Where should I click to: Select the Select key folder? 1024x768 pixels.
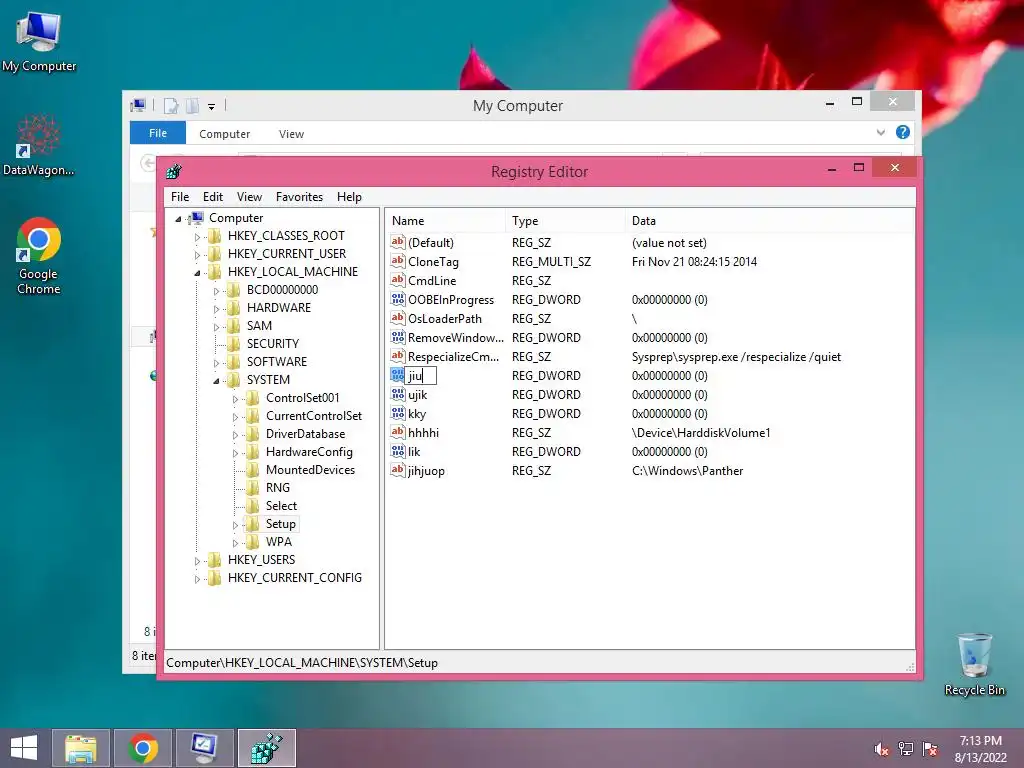point(252,505)
